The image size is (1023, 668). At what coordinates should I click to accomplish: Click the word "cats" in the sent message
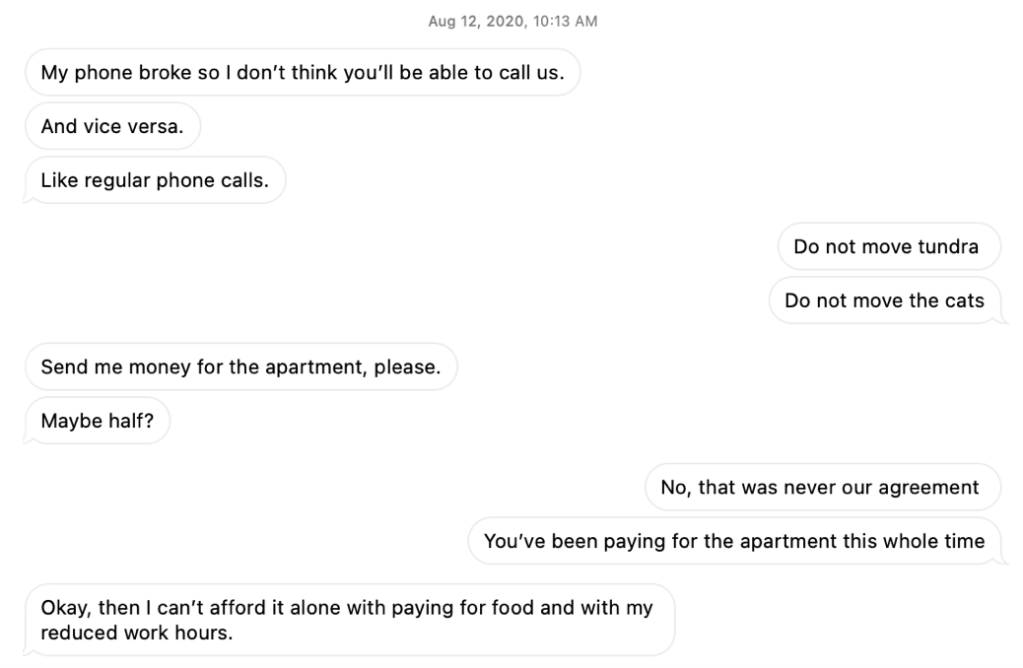(964, 301)
